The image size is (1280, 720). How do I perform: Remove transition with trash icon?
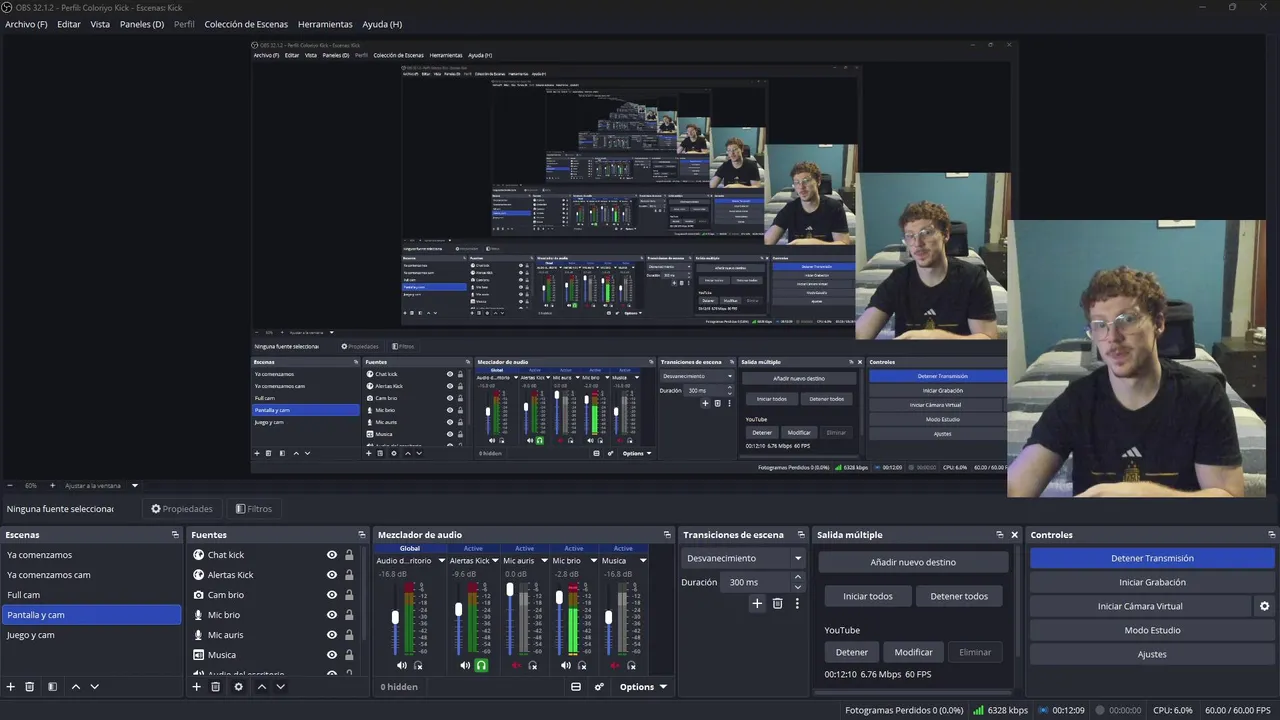(x=777, y=603)
